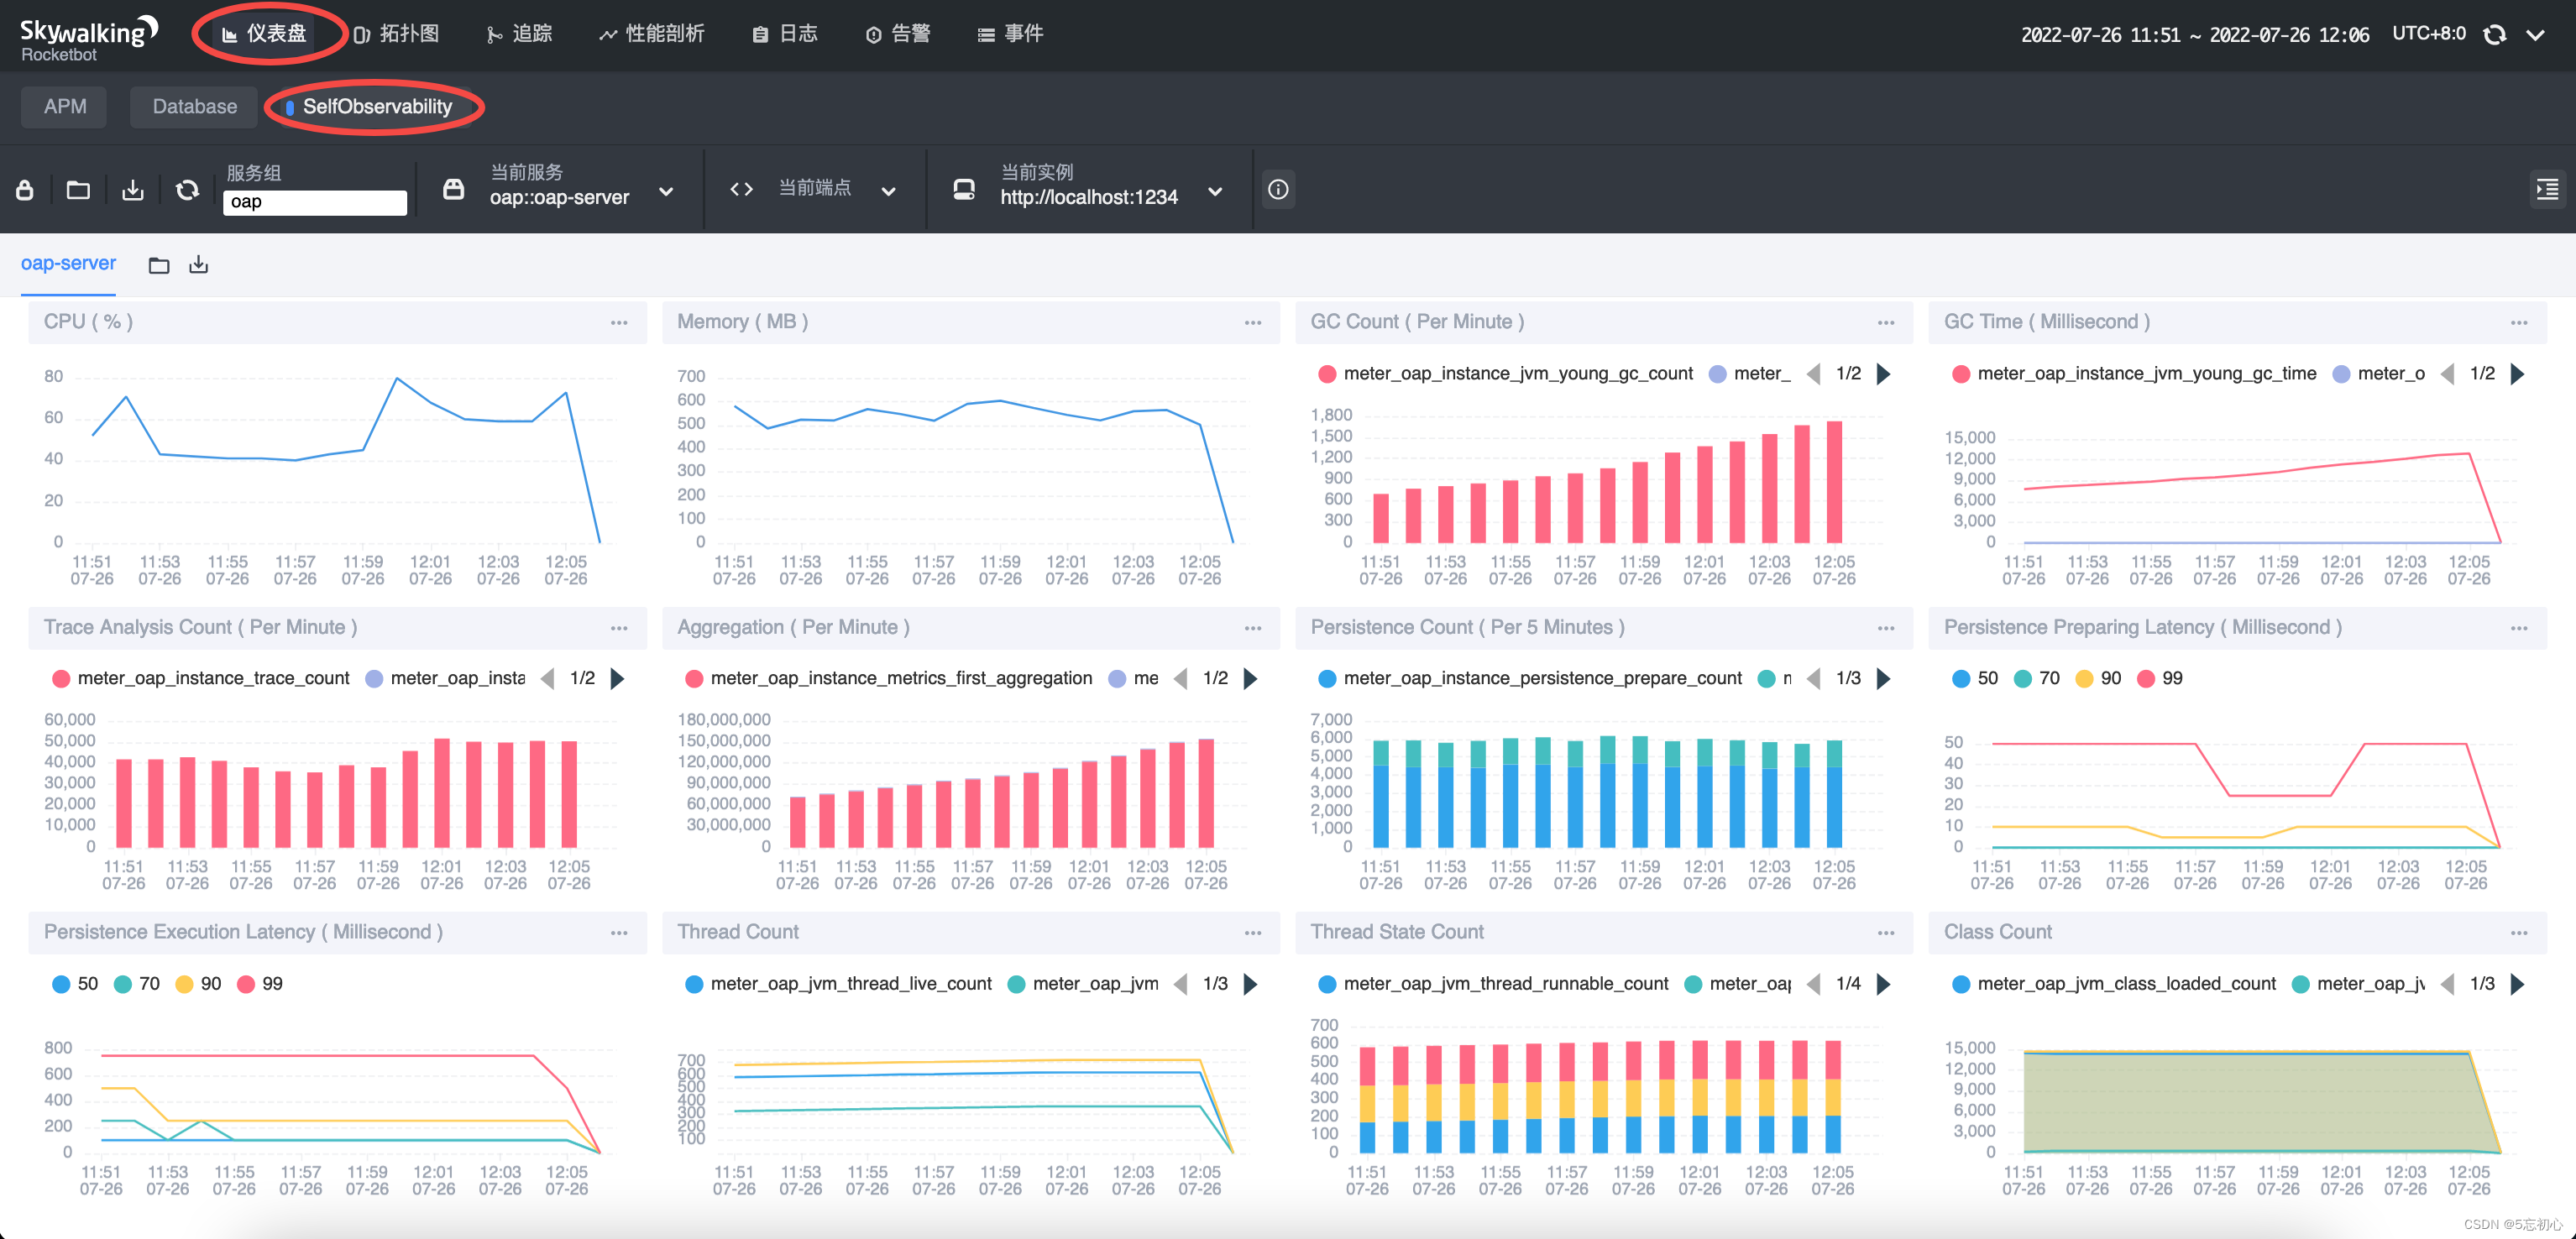Viewport: 2576px width, 1239px height.
Task: Open the Log (日志) menu
Action: click(785, 34)
